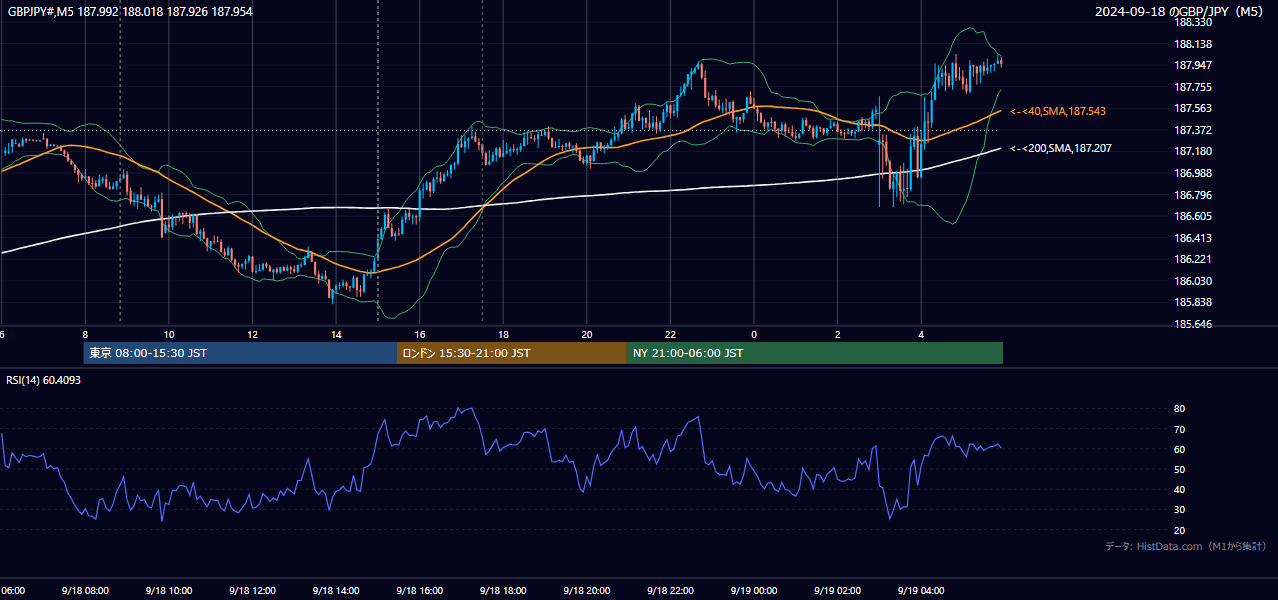
Task: Click price axis label 187.947
Action: coord(1193,65)
